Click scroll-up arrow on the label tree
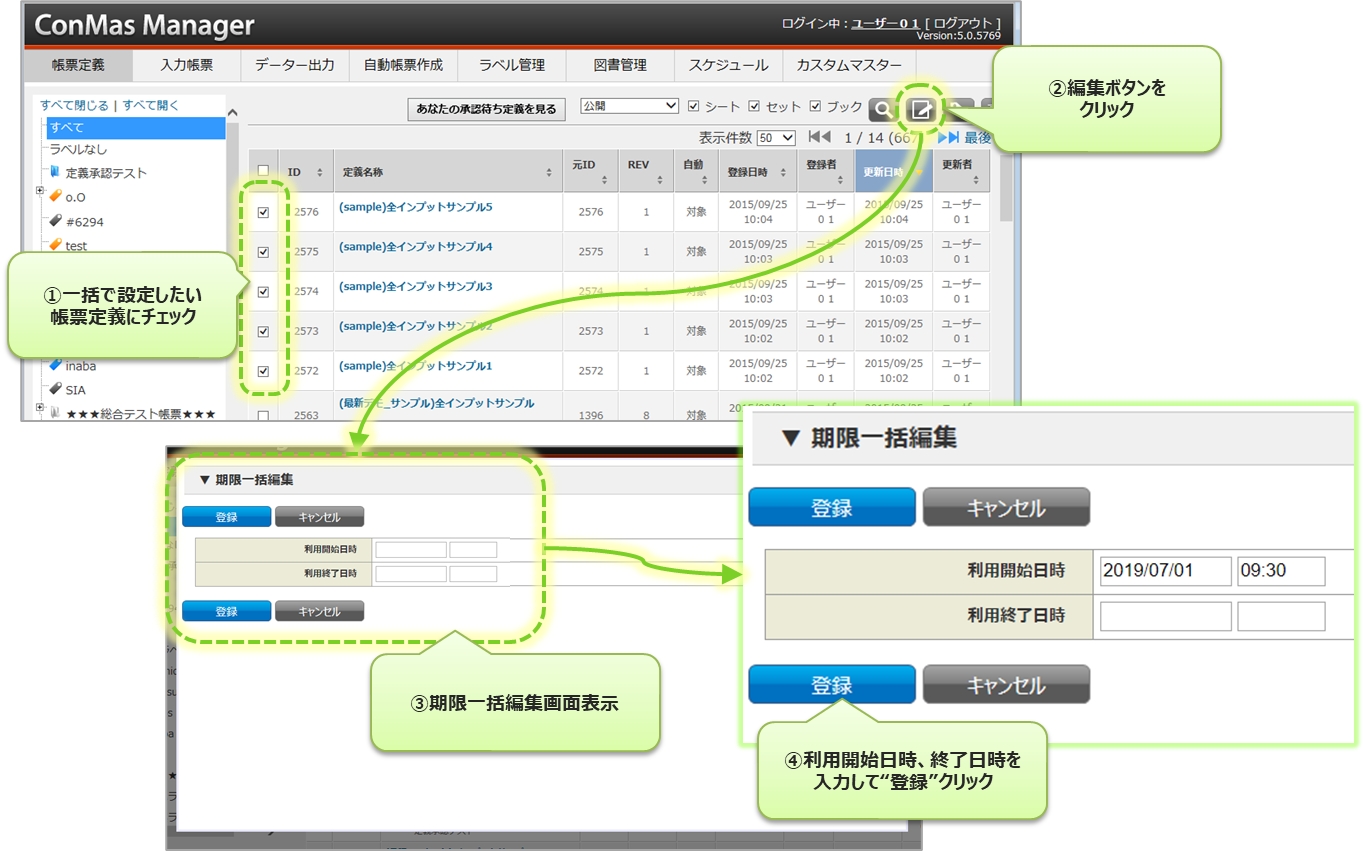This screenshot has height=851, width=1365. [233, 113]
